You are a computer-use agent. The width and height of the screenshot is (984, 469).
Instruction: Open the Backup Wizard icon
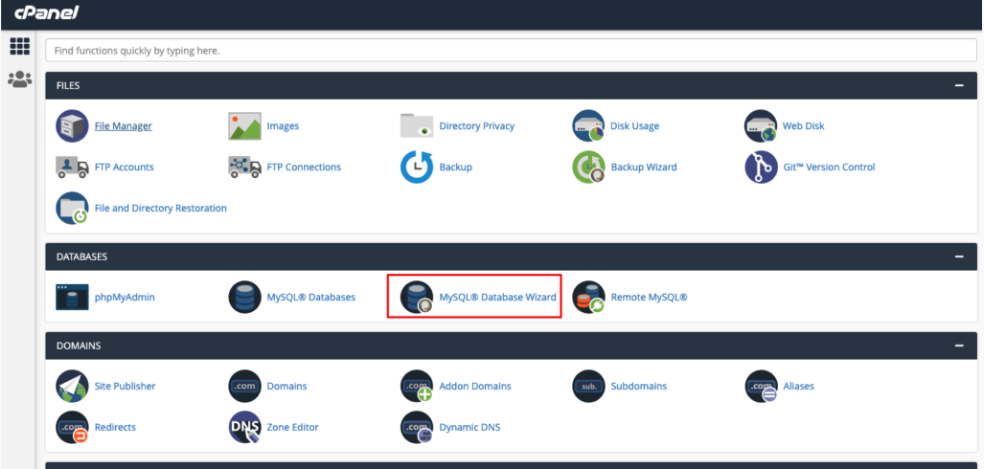click(589, 167)
